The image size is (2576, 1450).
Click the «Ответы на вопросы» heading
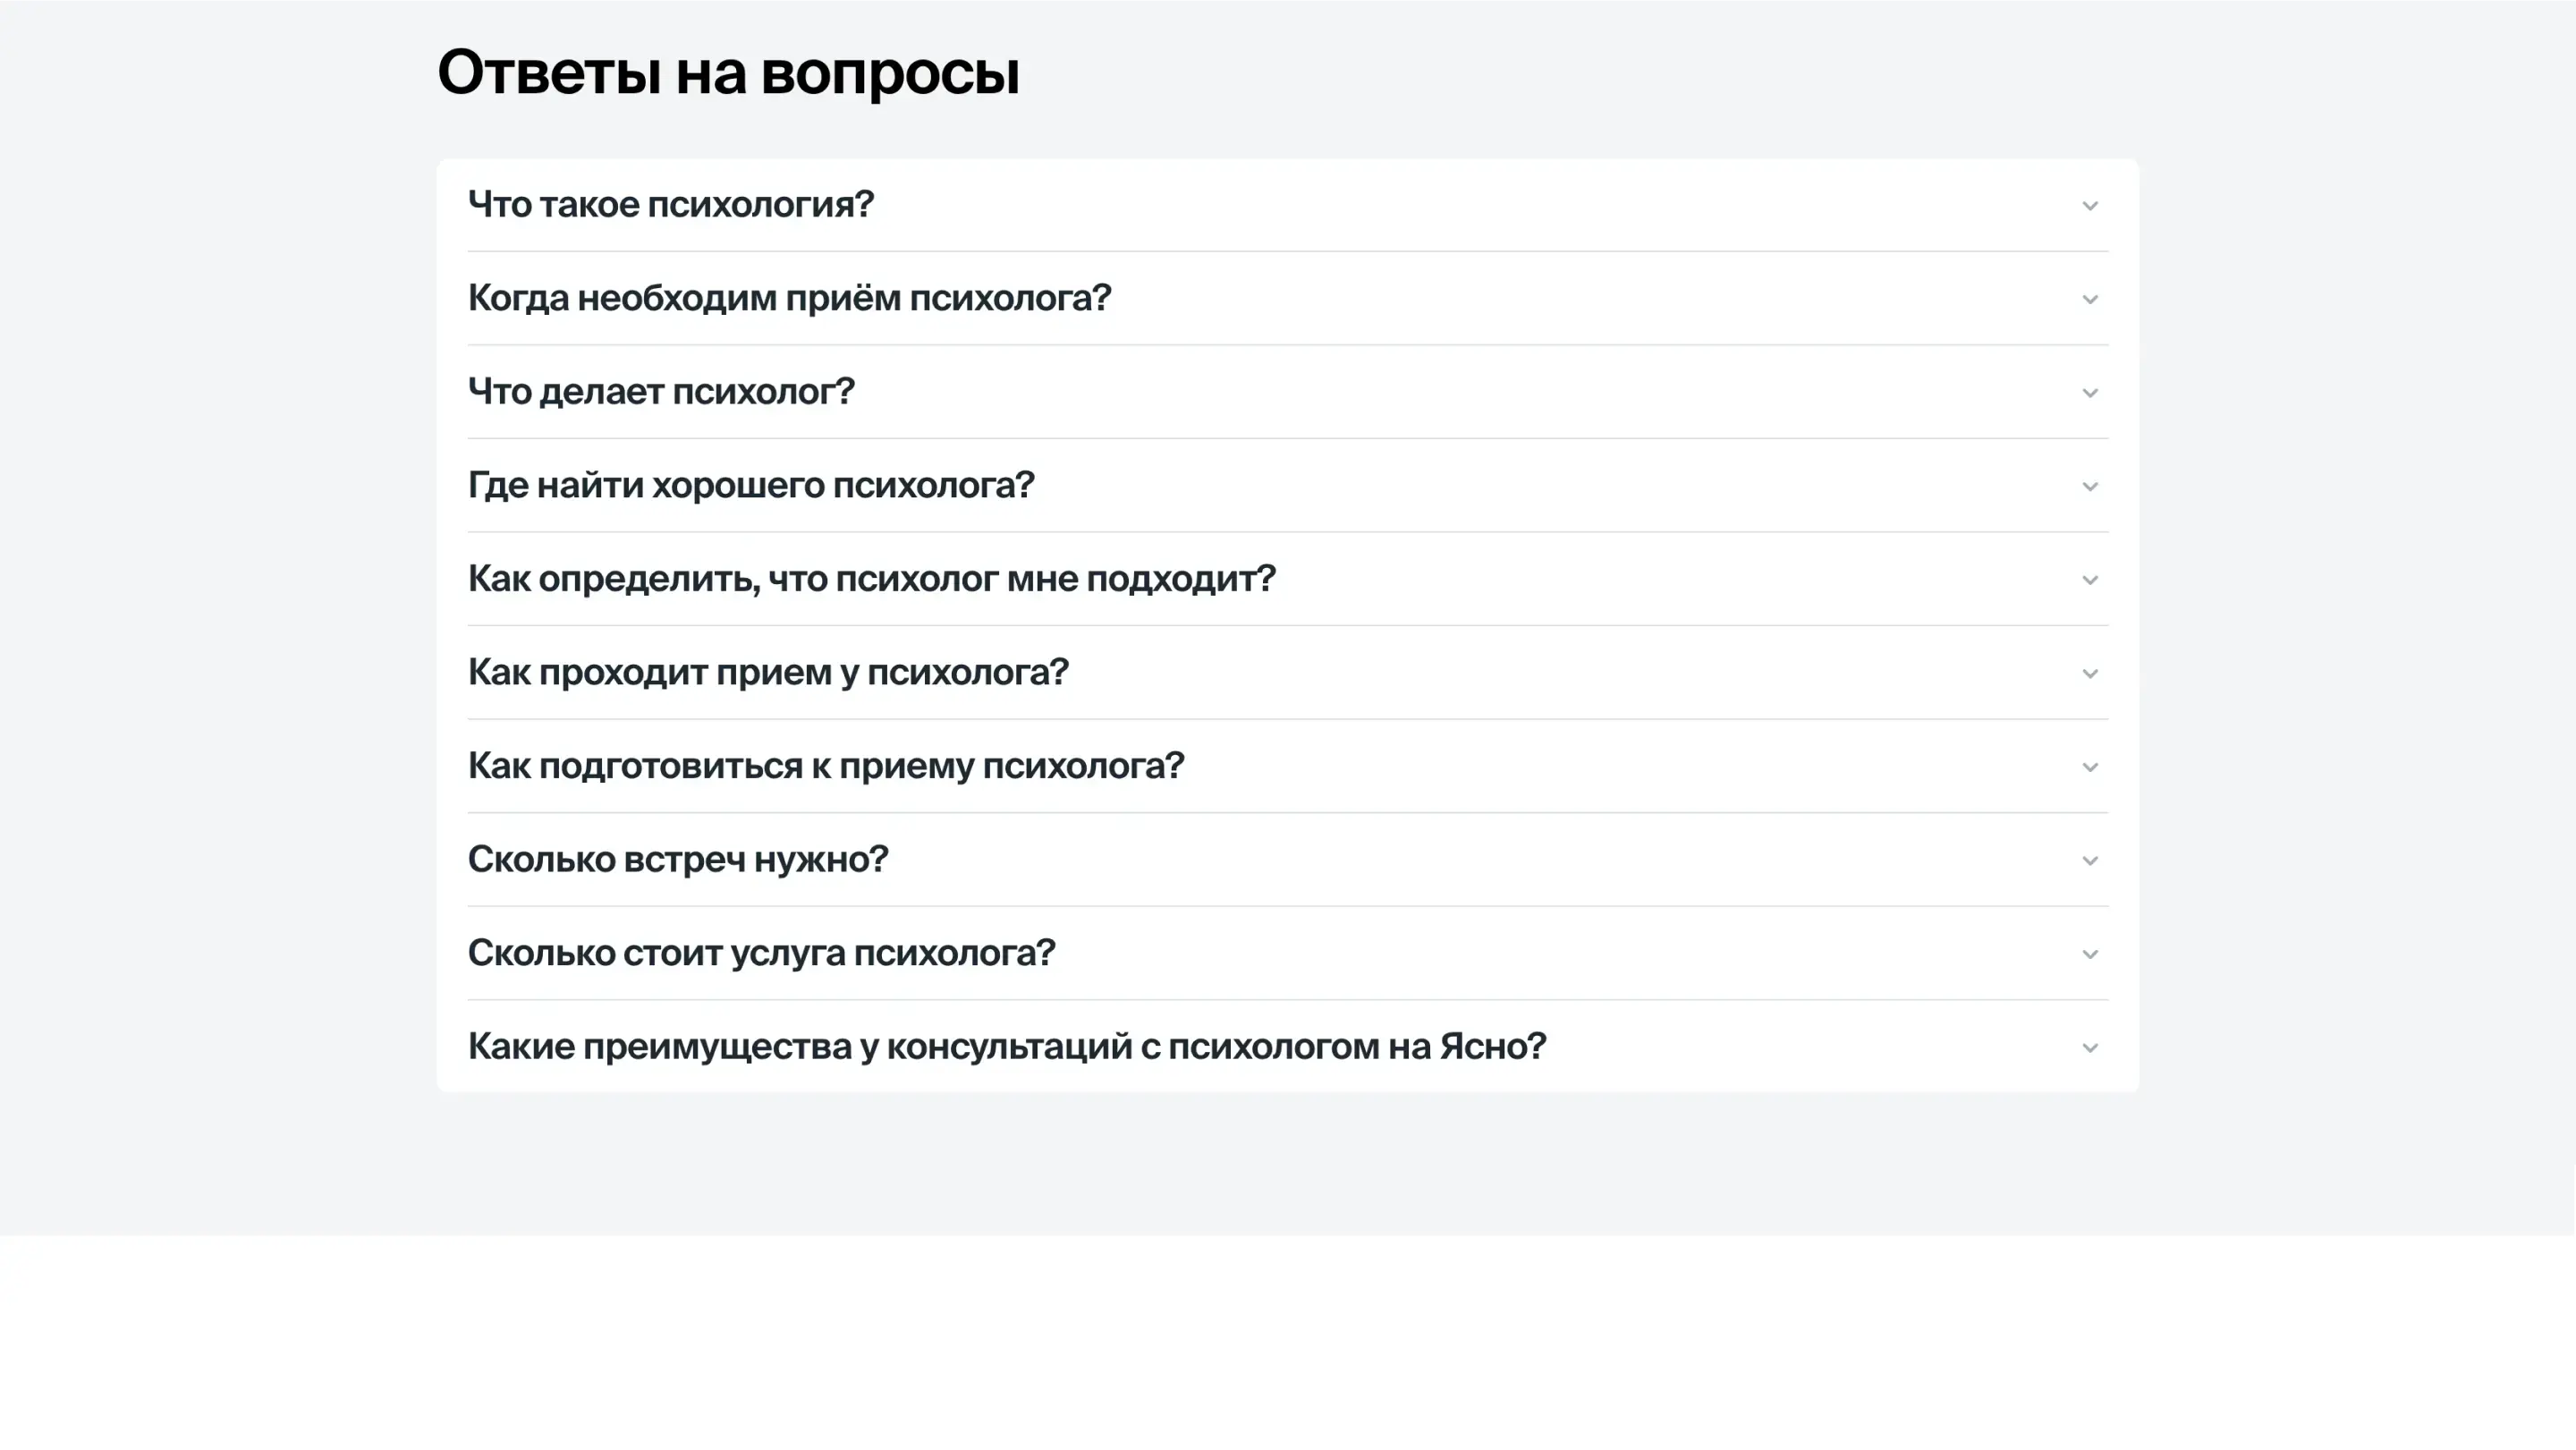[728, 72]
